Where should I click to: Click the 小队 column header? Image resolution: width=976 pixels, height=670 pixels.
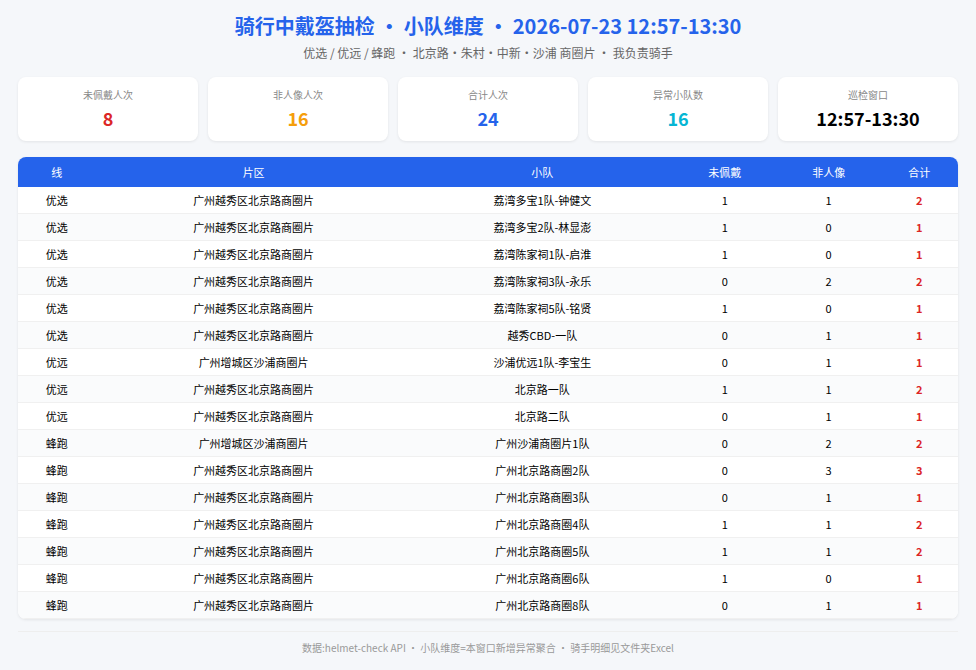tap(542, 172)
